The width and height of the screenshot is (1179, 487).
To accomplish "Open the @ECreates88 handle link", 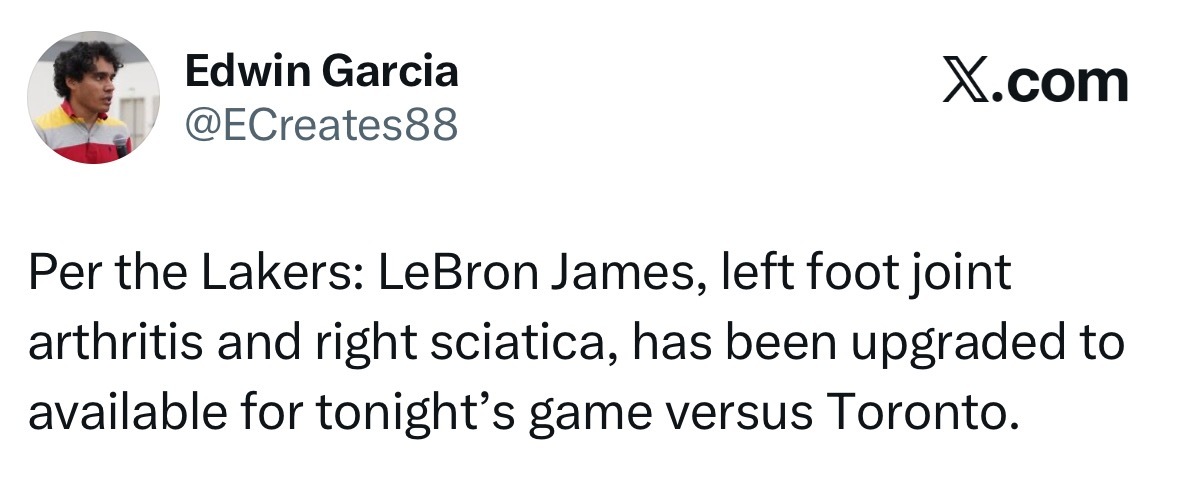I will pyautogui.click(x=321, y=124).
